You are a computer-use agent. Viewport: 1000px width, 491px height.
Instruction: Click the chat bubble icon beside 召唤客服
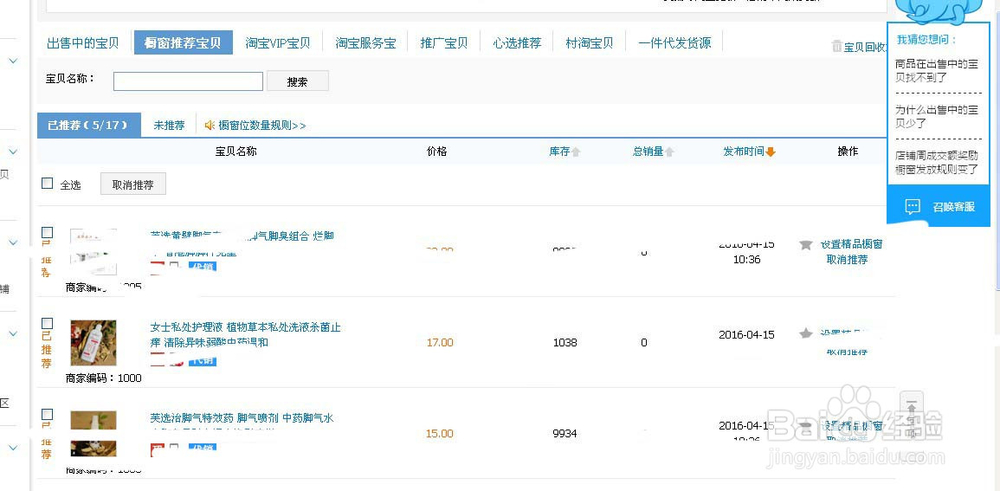tap(913, 207)
